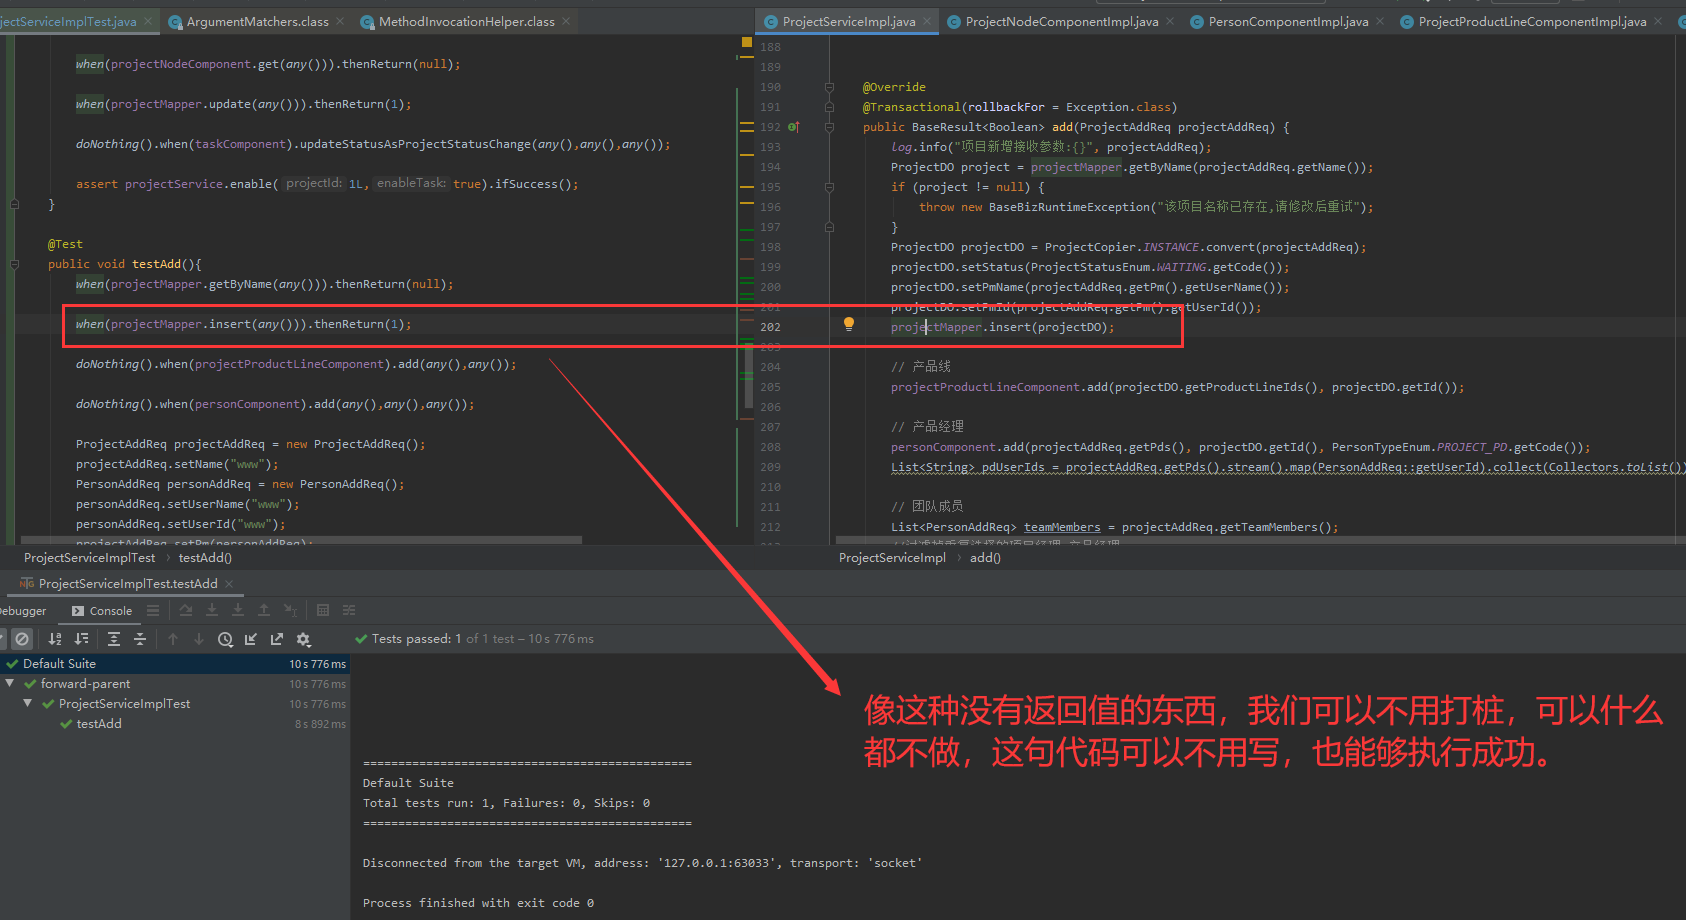
Task: Click fold marker at line 191
Action: 829,107
